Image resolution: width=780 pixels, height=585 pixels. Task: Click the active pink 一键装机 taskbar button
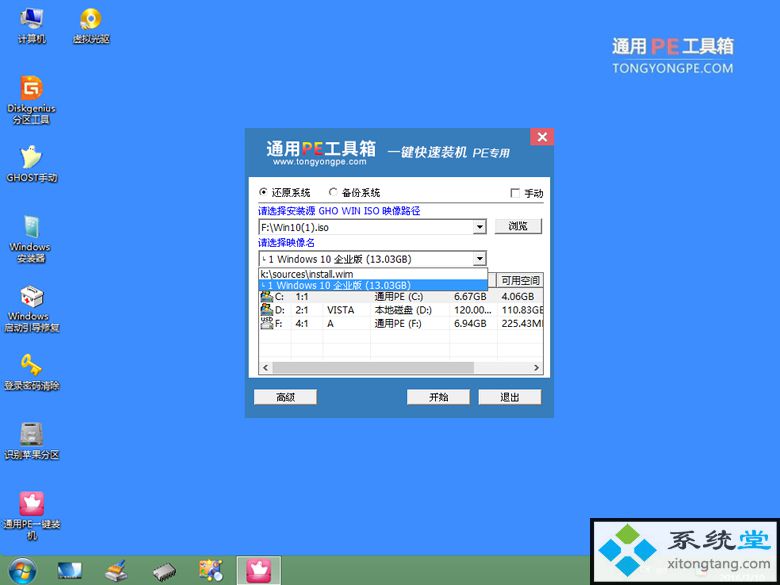259,571
